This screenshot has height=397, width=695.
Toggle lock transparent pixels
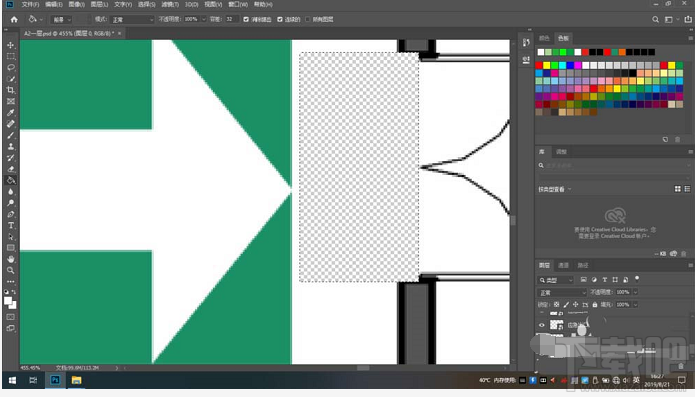point(557,304)
